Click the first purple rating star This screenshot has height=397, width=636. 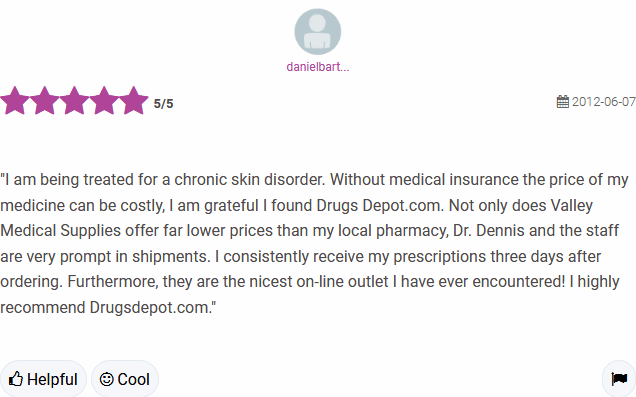click(x=15, y=101)
